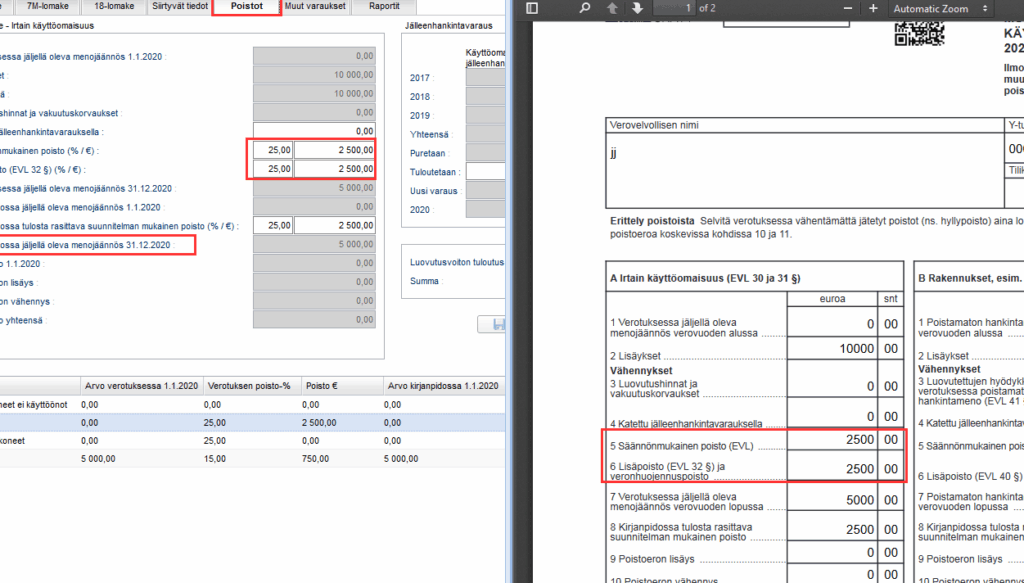
Task: Click PDF row 7 menojäännös value 5000
Action: click(x=860, y=500)
